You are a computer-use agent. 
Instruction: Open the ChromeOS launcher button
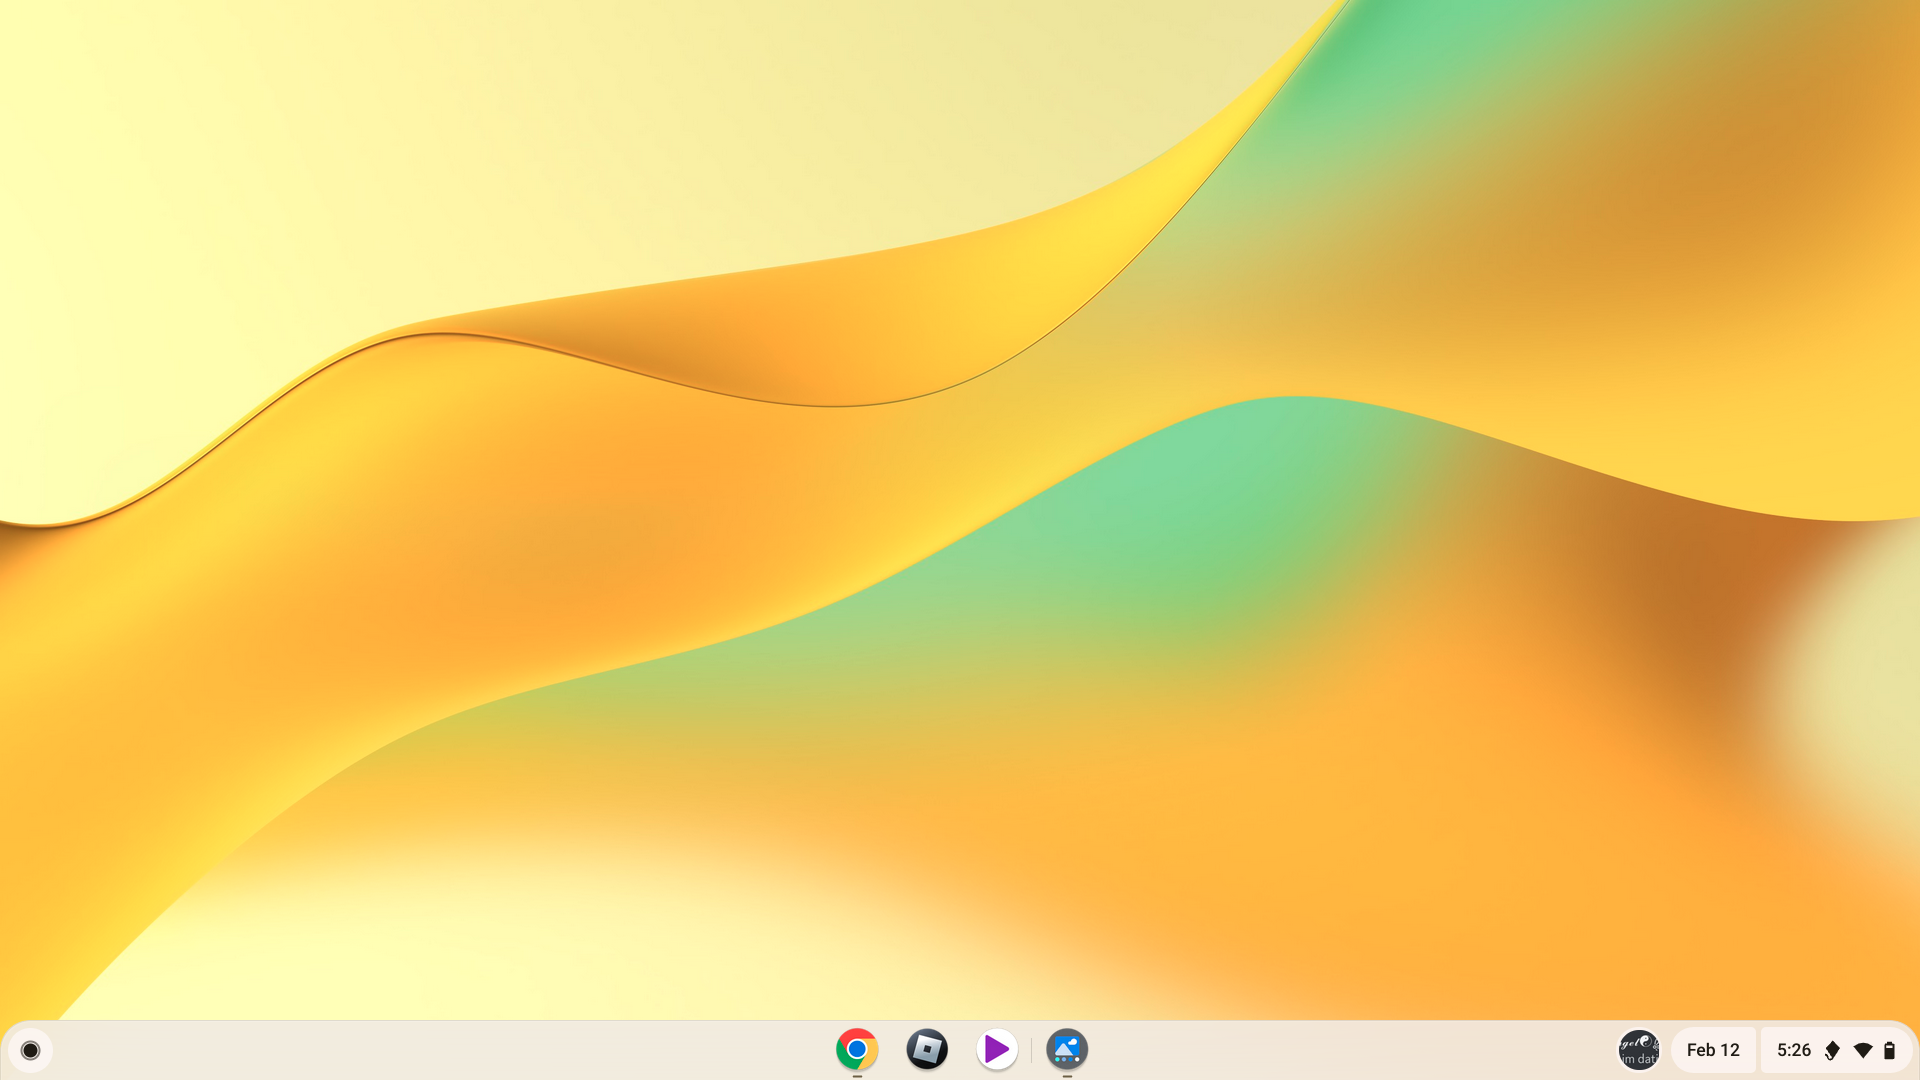(x=30, y=1050)
